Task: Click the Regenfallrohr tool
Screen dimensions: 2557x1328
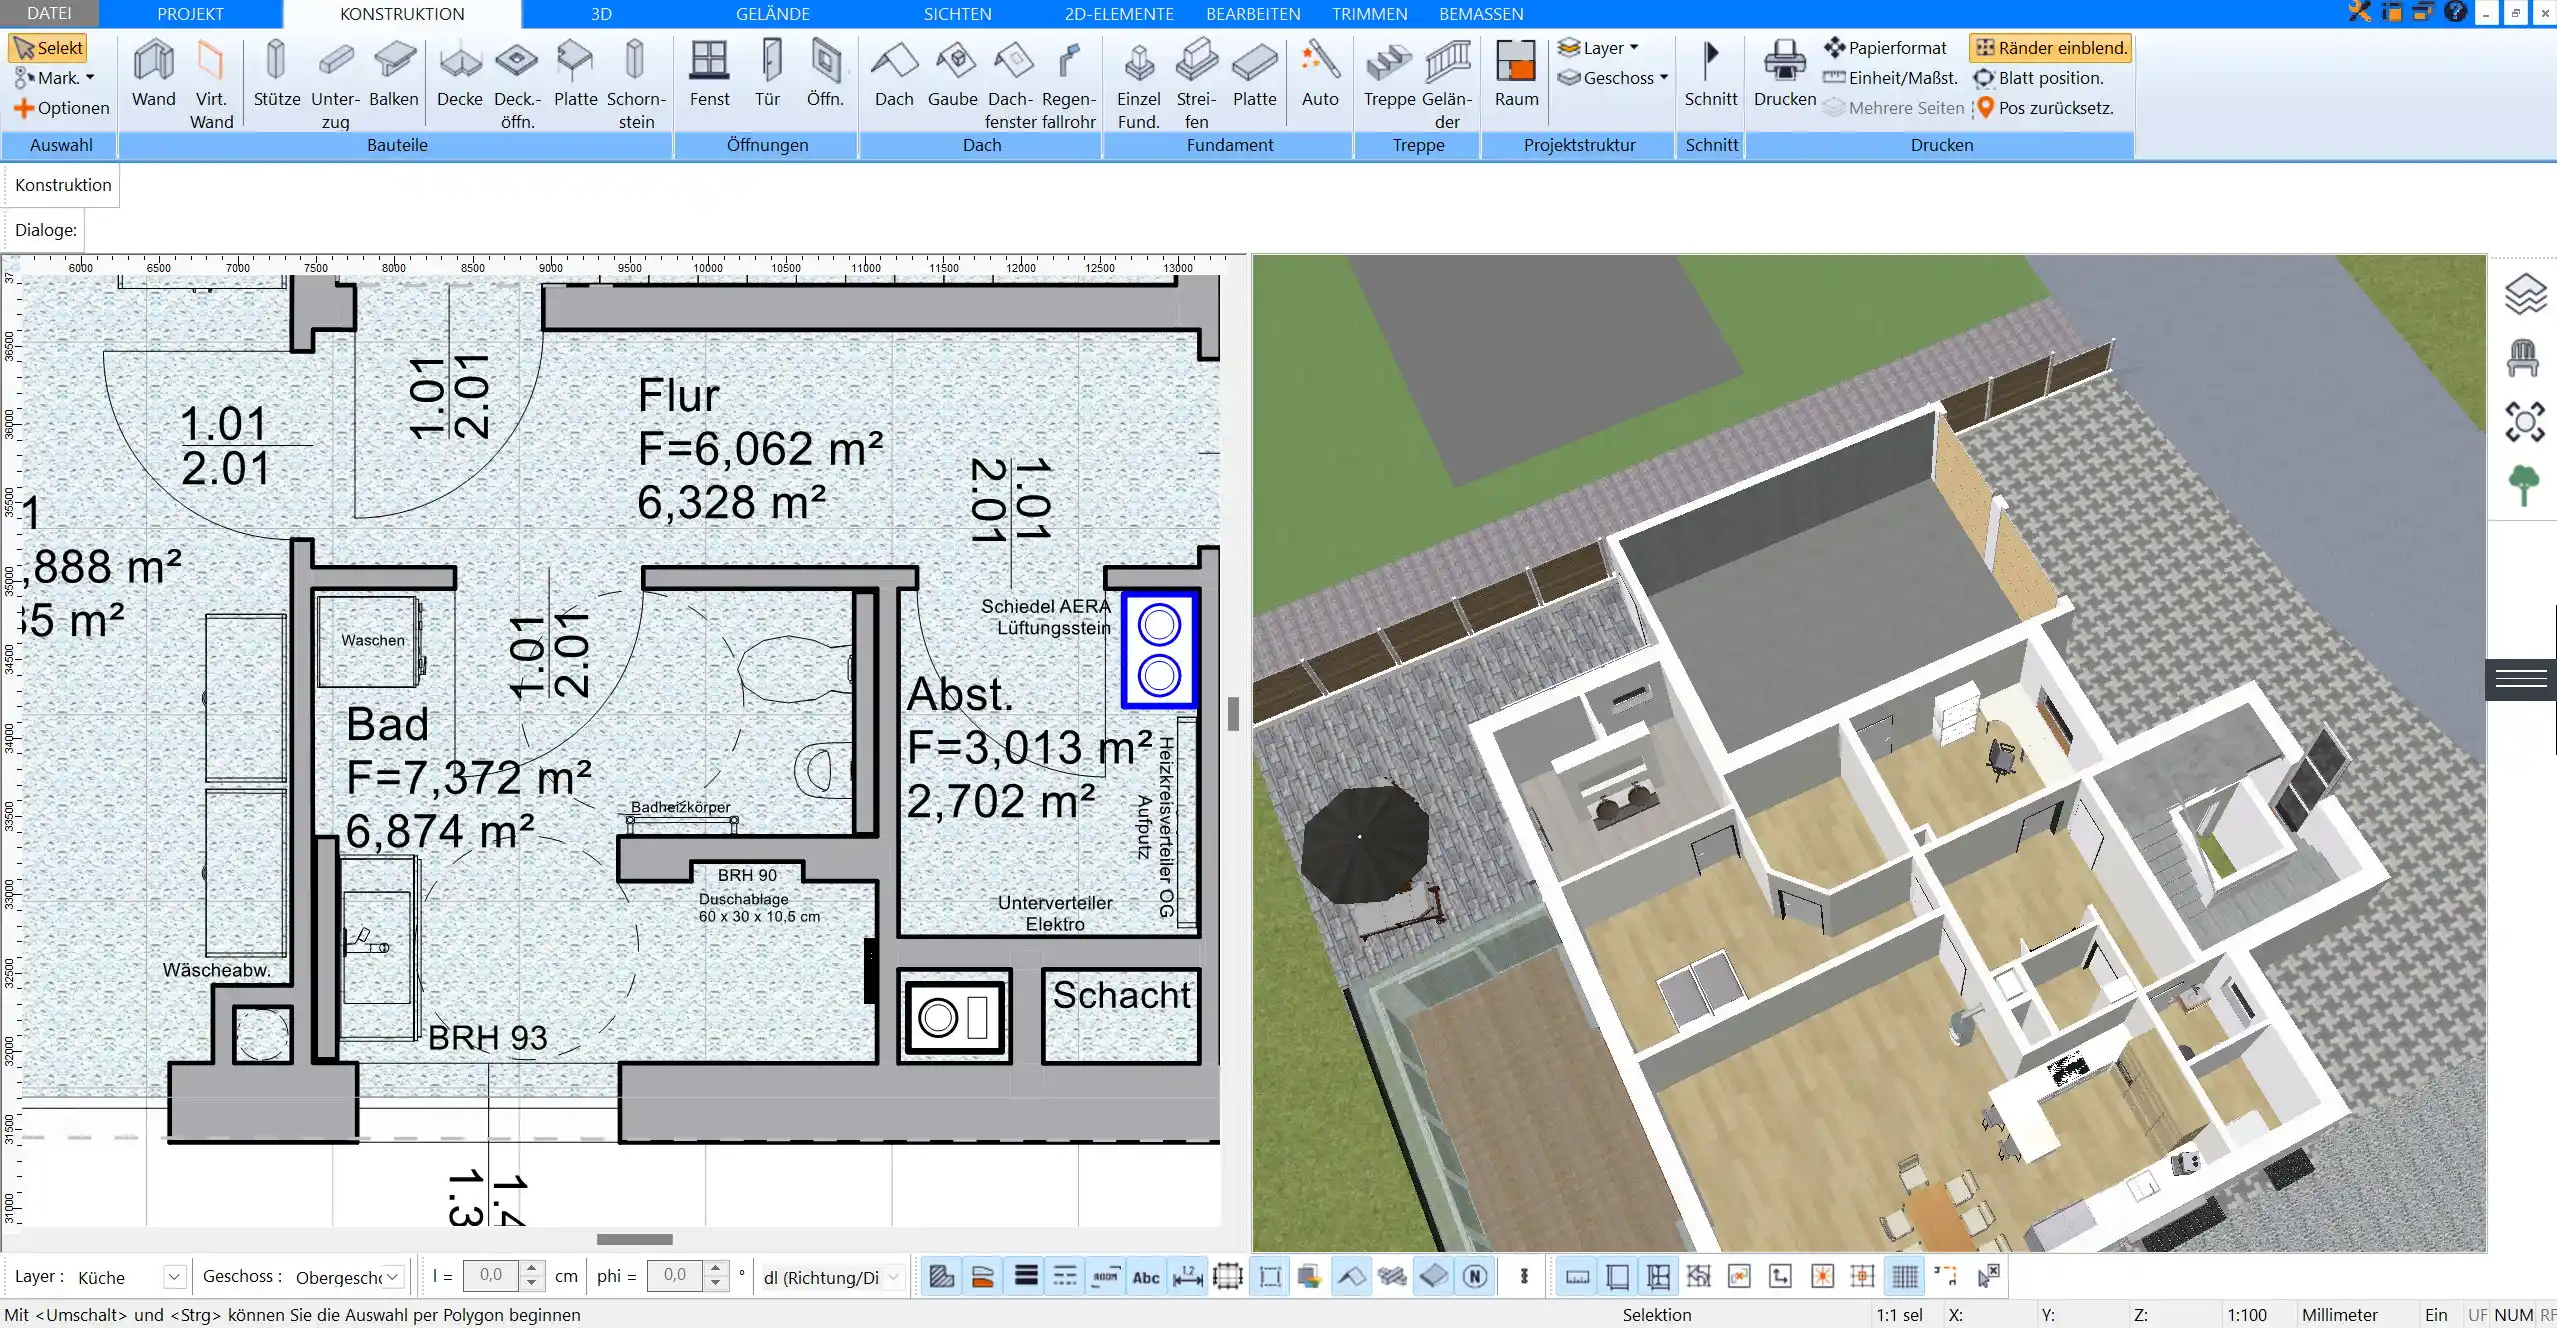Action: [x=1069, y=85]
